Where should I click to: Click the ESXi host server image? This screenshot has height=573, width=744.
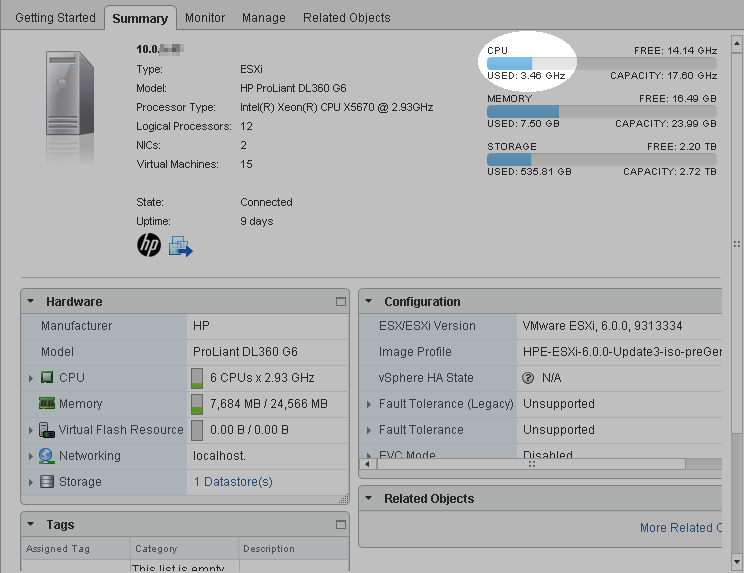pyautogui.click(x=70, y=93)
